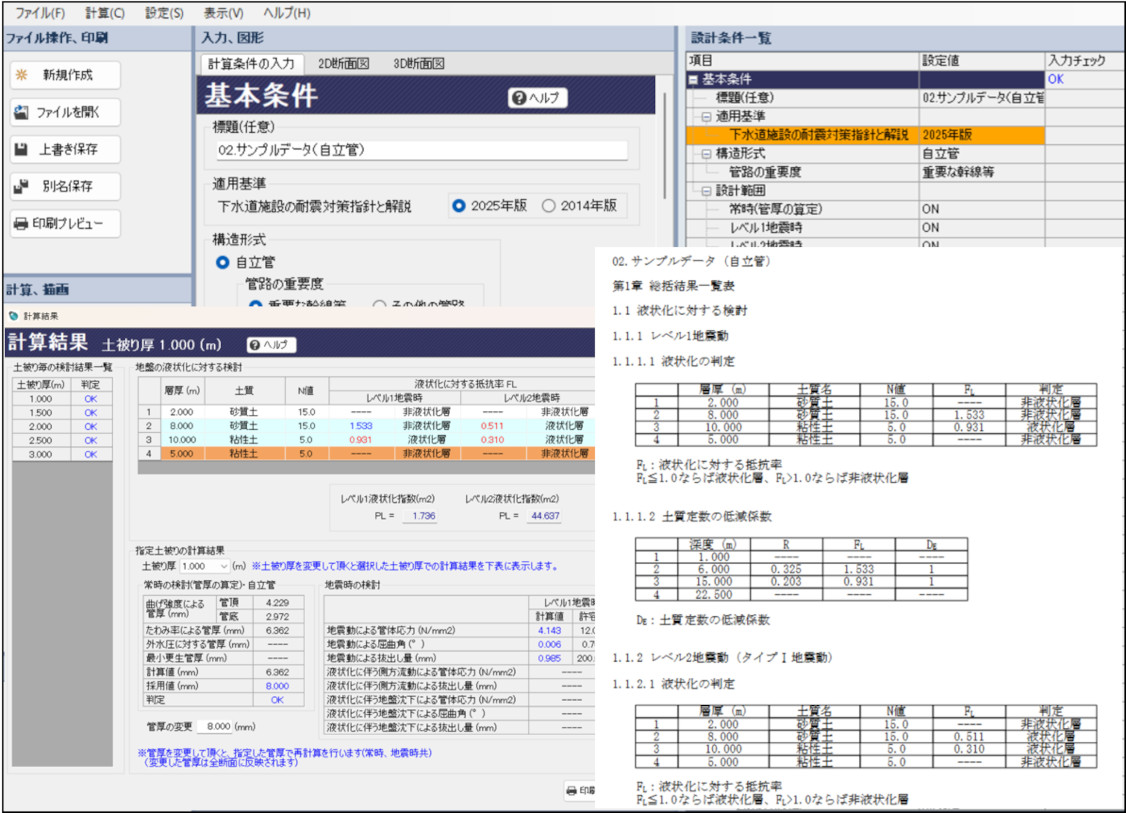Screen dimensions: 1126x813
Task: Collapse the 基本条件 tree node
Action: (x=694, y=79)
